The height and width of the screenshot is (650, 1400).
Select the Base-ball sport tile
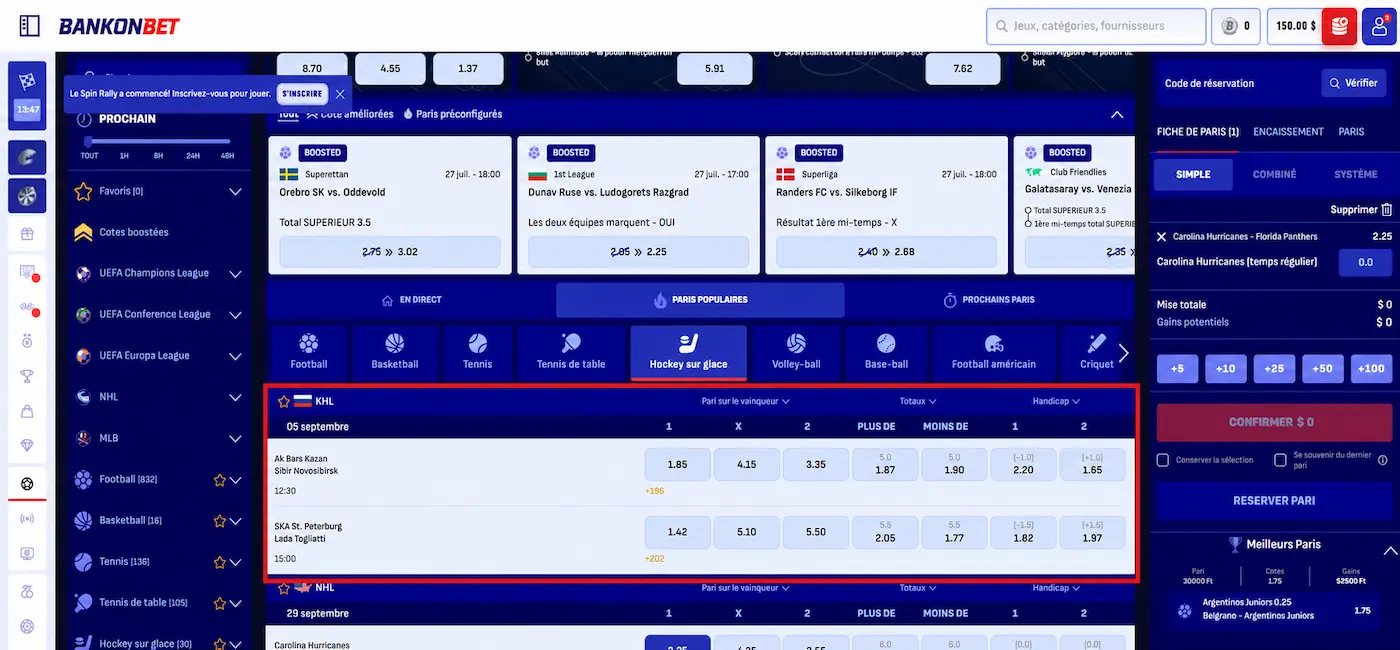click(886, 353)
